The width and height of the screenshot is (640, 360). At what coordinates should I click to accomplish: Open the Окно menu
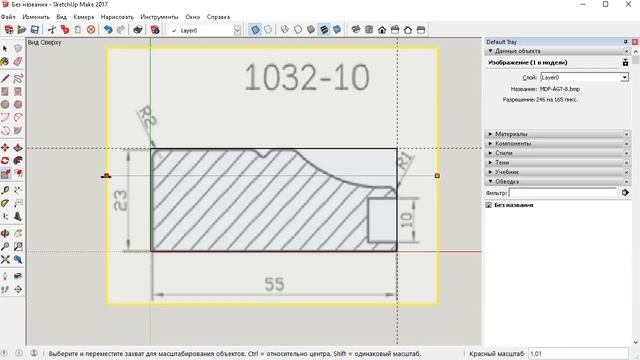(x=193, y=17)
